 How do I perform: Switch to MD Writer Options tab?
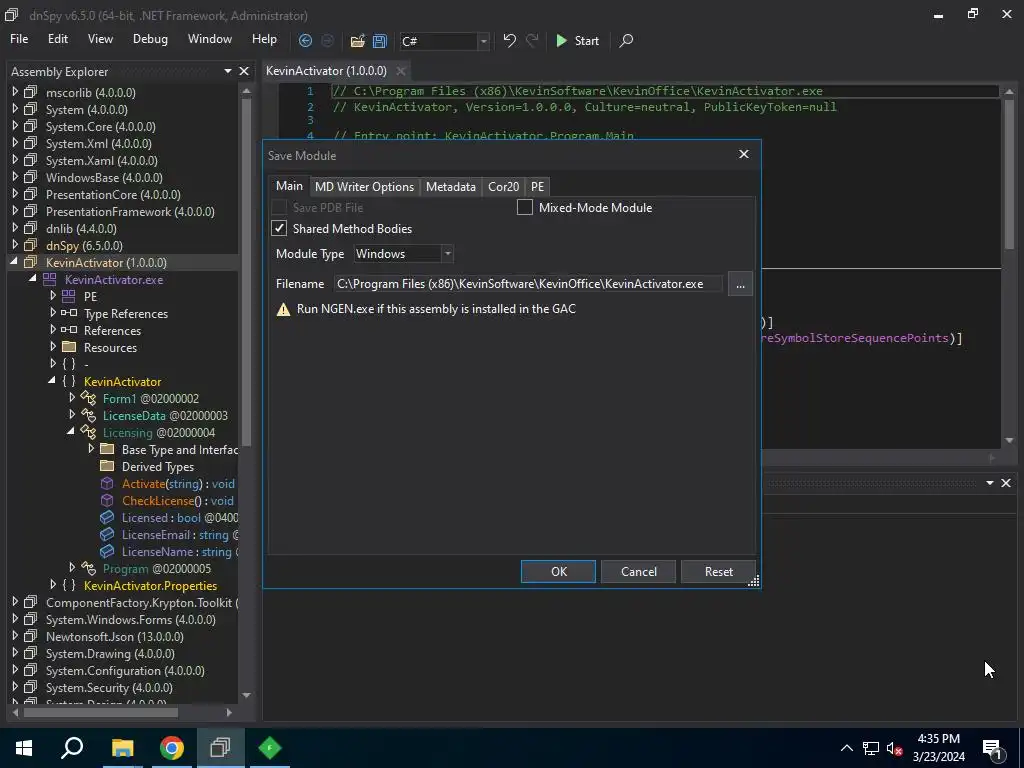pos(364,187)
